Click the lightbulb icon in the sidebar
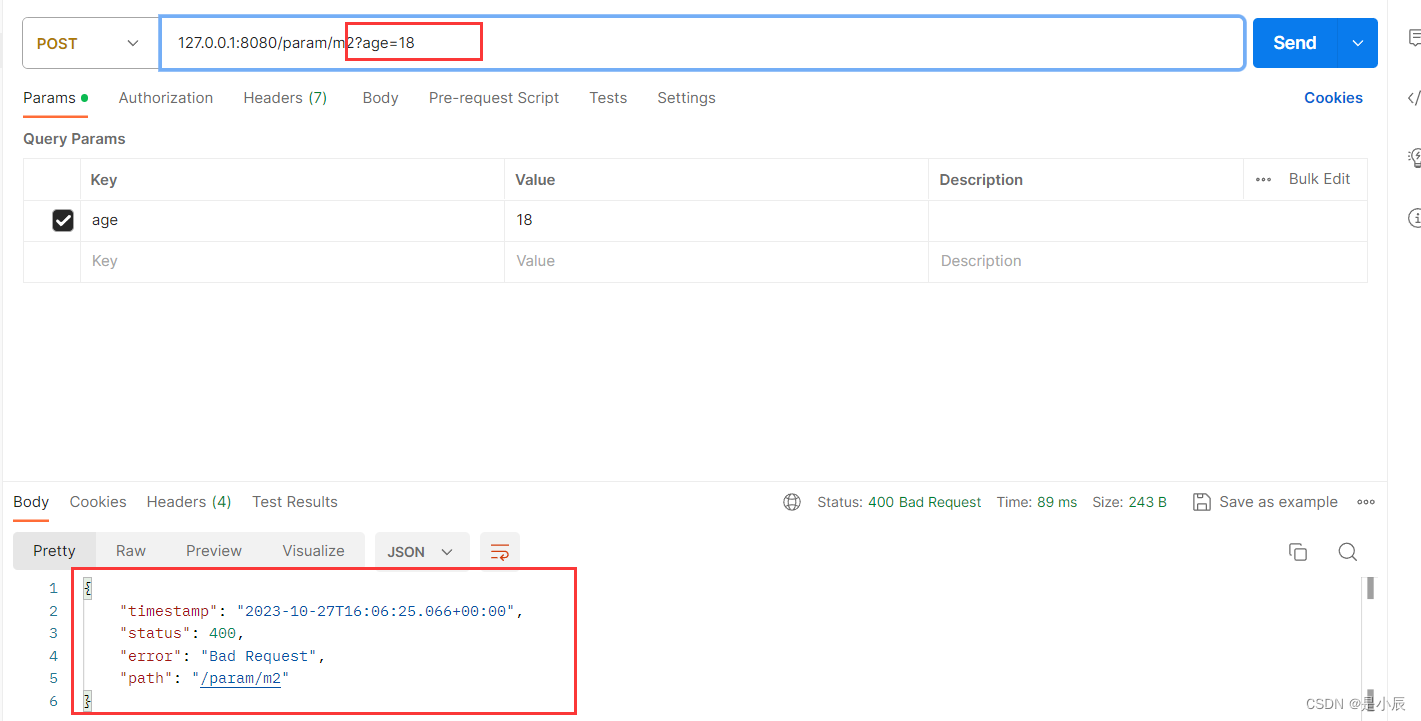 click(x=1414, y=157)
